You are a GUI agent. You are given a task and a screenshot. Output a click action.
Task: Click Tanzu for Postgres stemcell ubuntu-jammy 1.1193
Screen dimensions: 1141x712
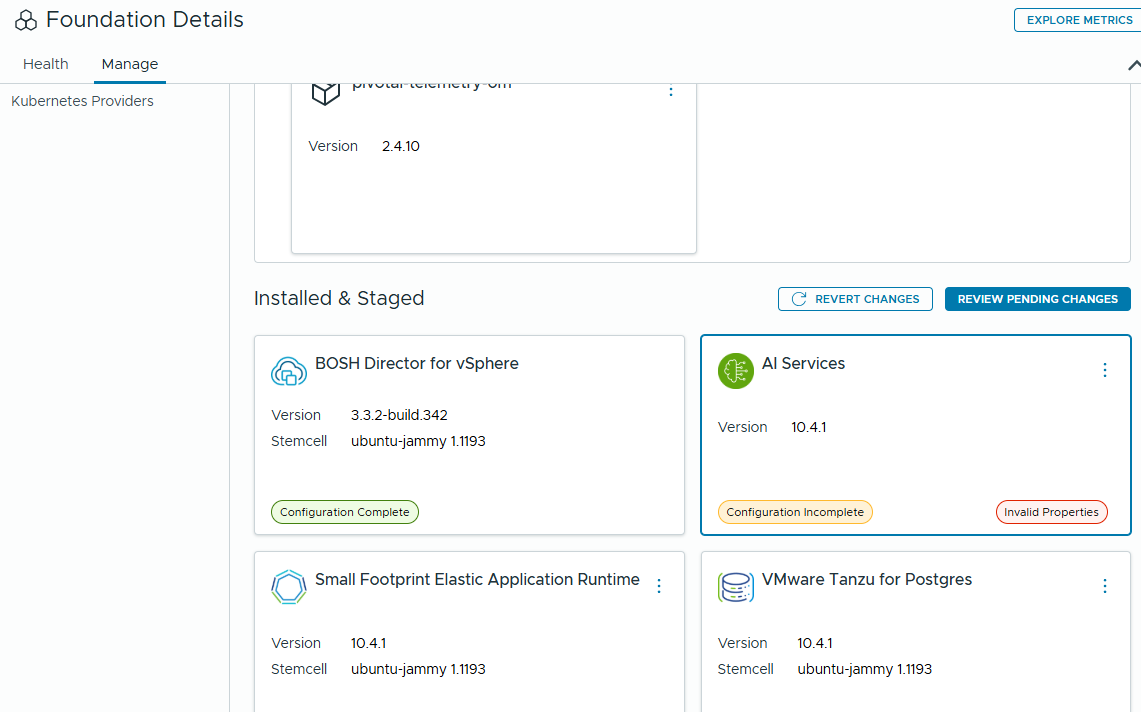(864, 669)
